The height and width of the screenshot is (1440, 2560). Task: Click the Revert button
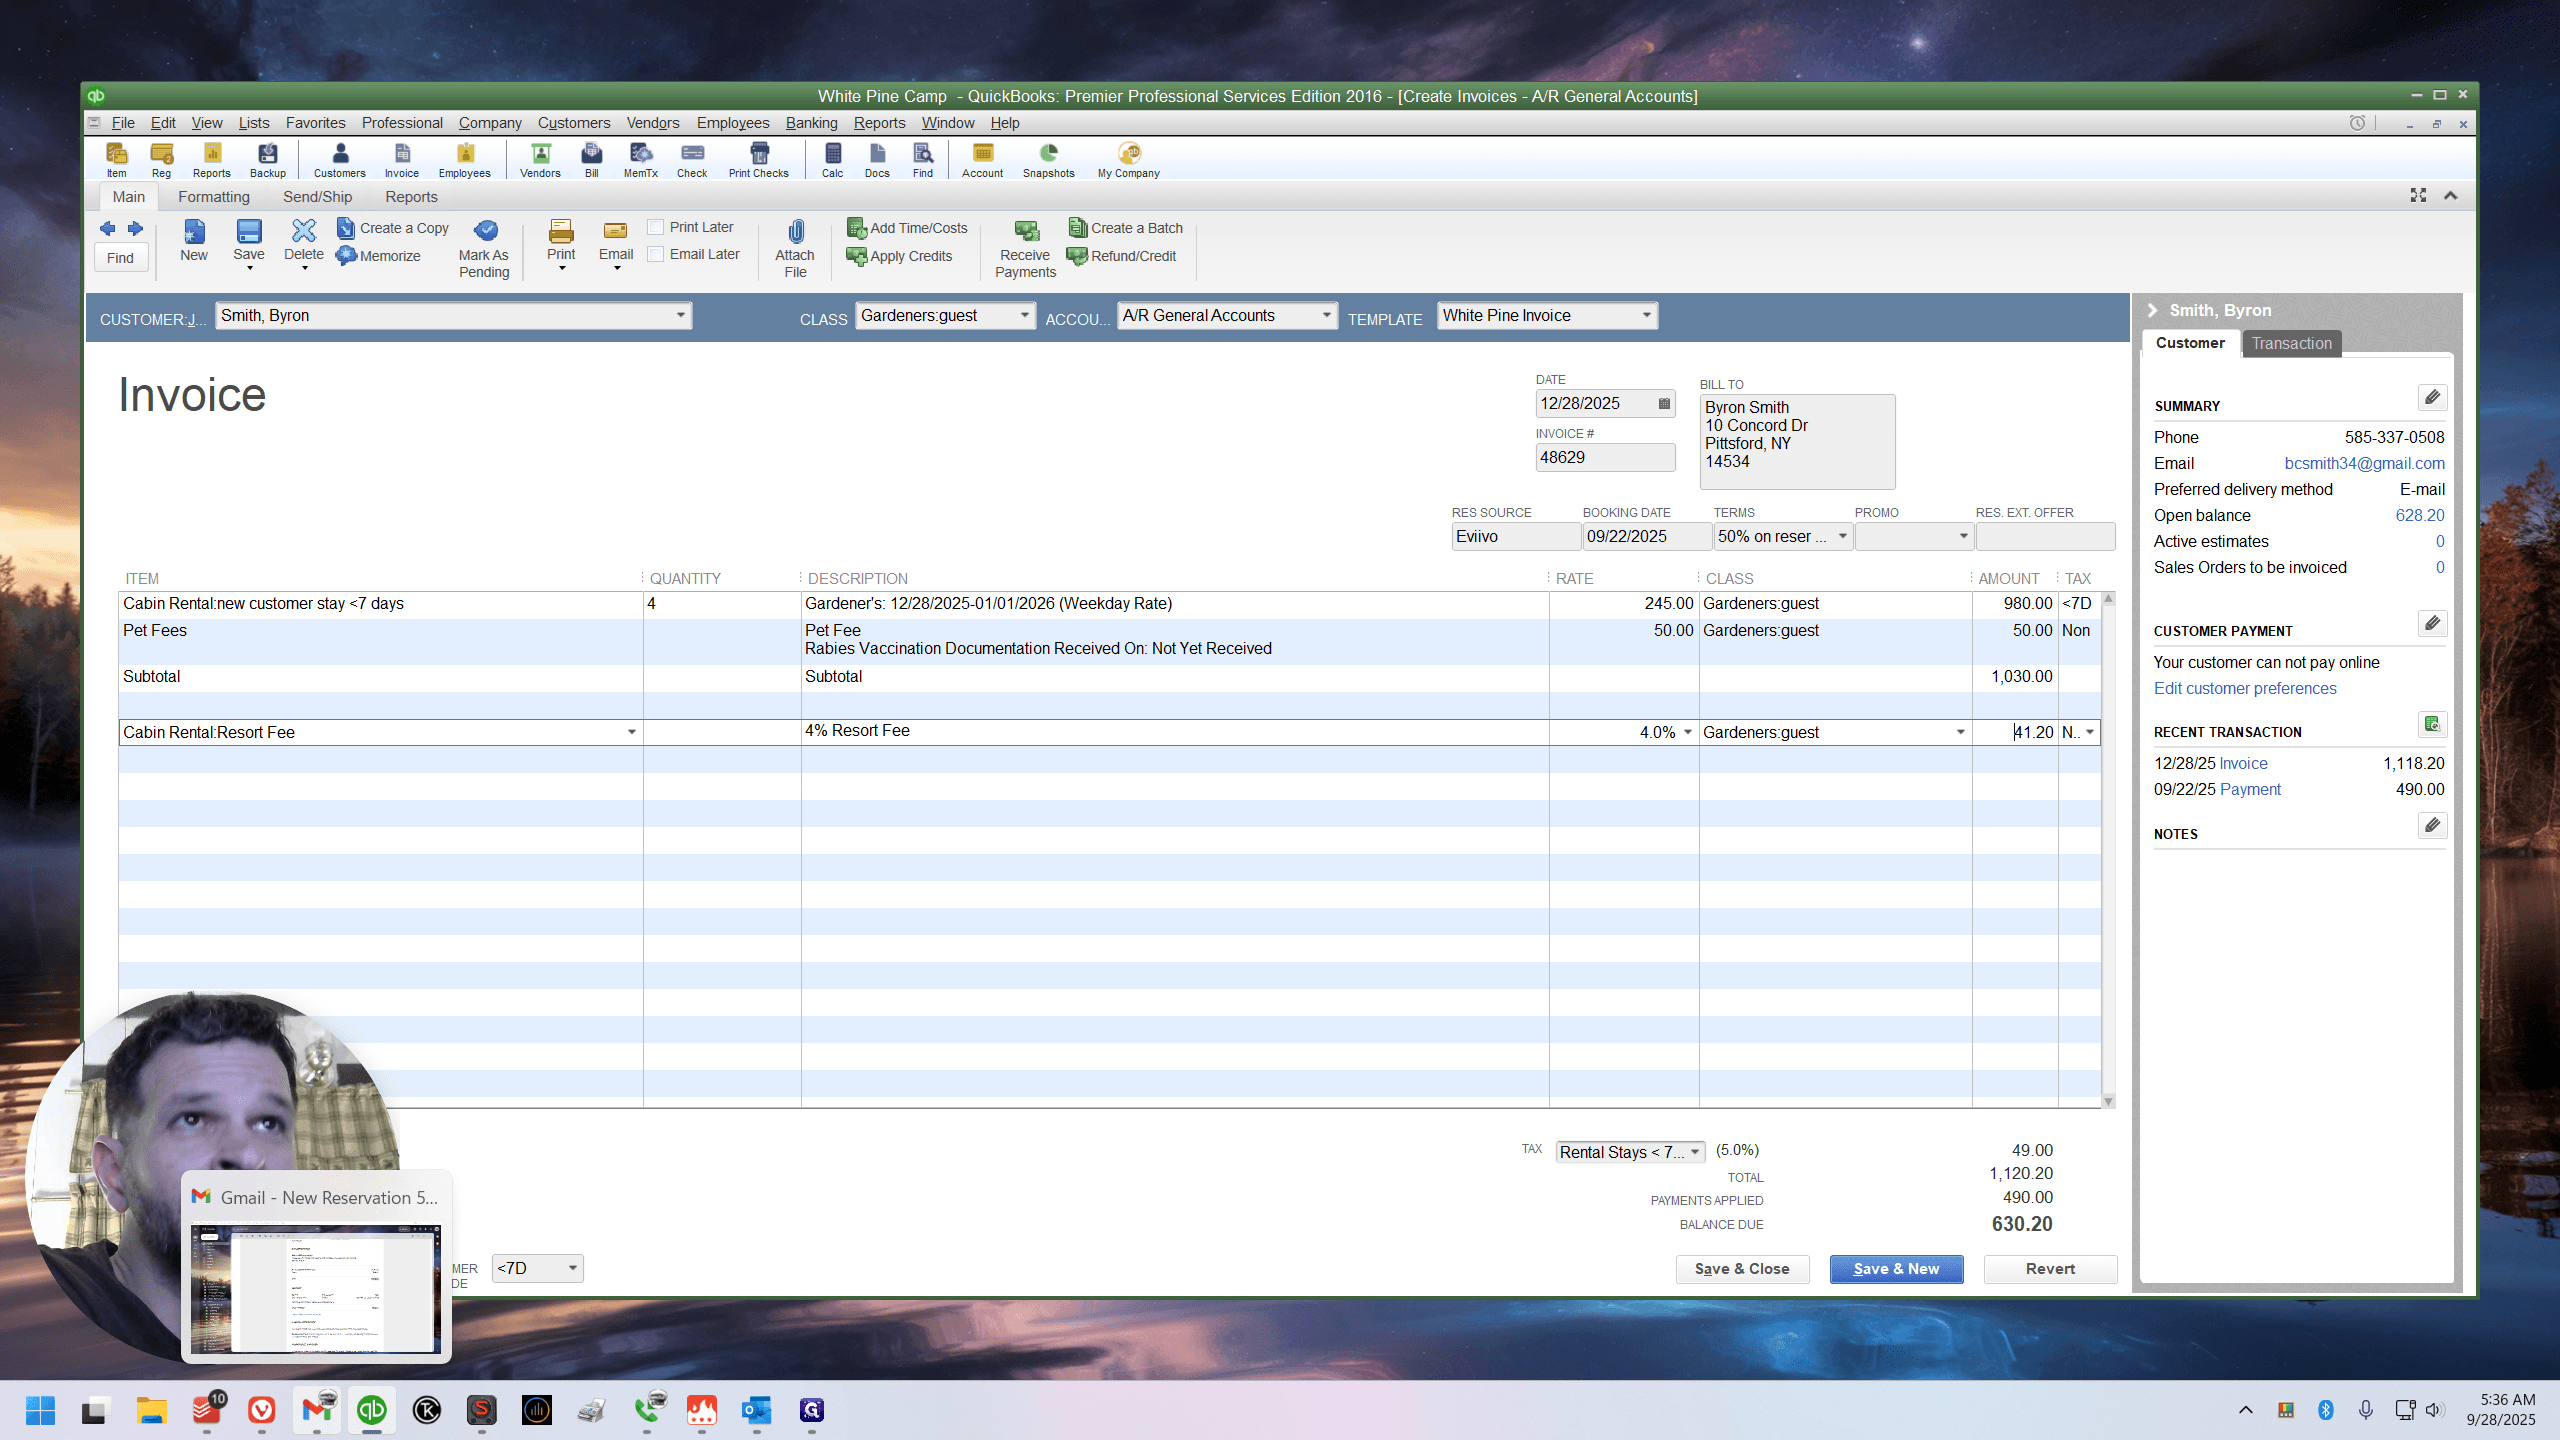(x=2050, y=1269)
